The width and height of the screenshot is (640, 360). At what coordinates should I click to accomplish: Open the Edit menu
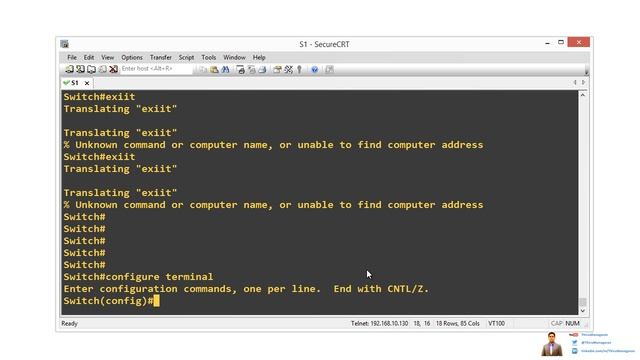tap(89, 58)
